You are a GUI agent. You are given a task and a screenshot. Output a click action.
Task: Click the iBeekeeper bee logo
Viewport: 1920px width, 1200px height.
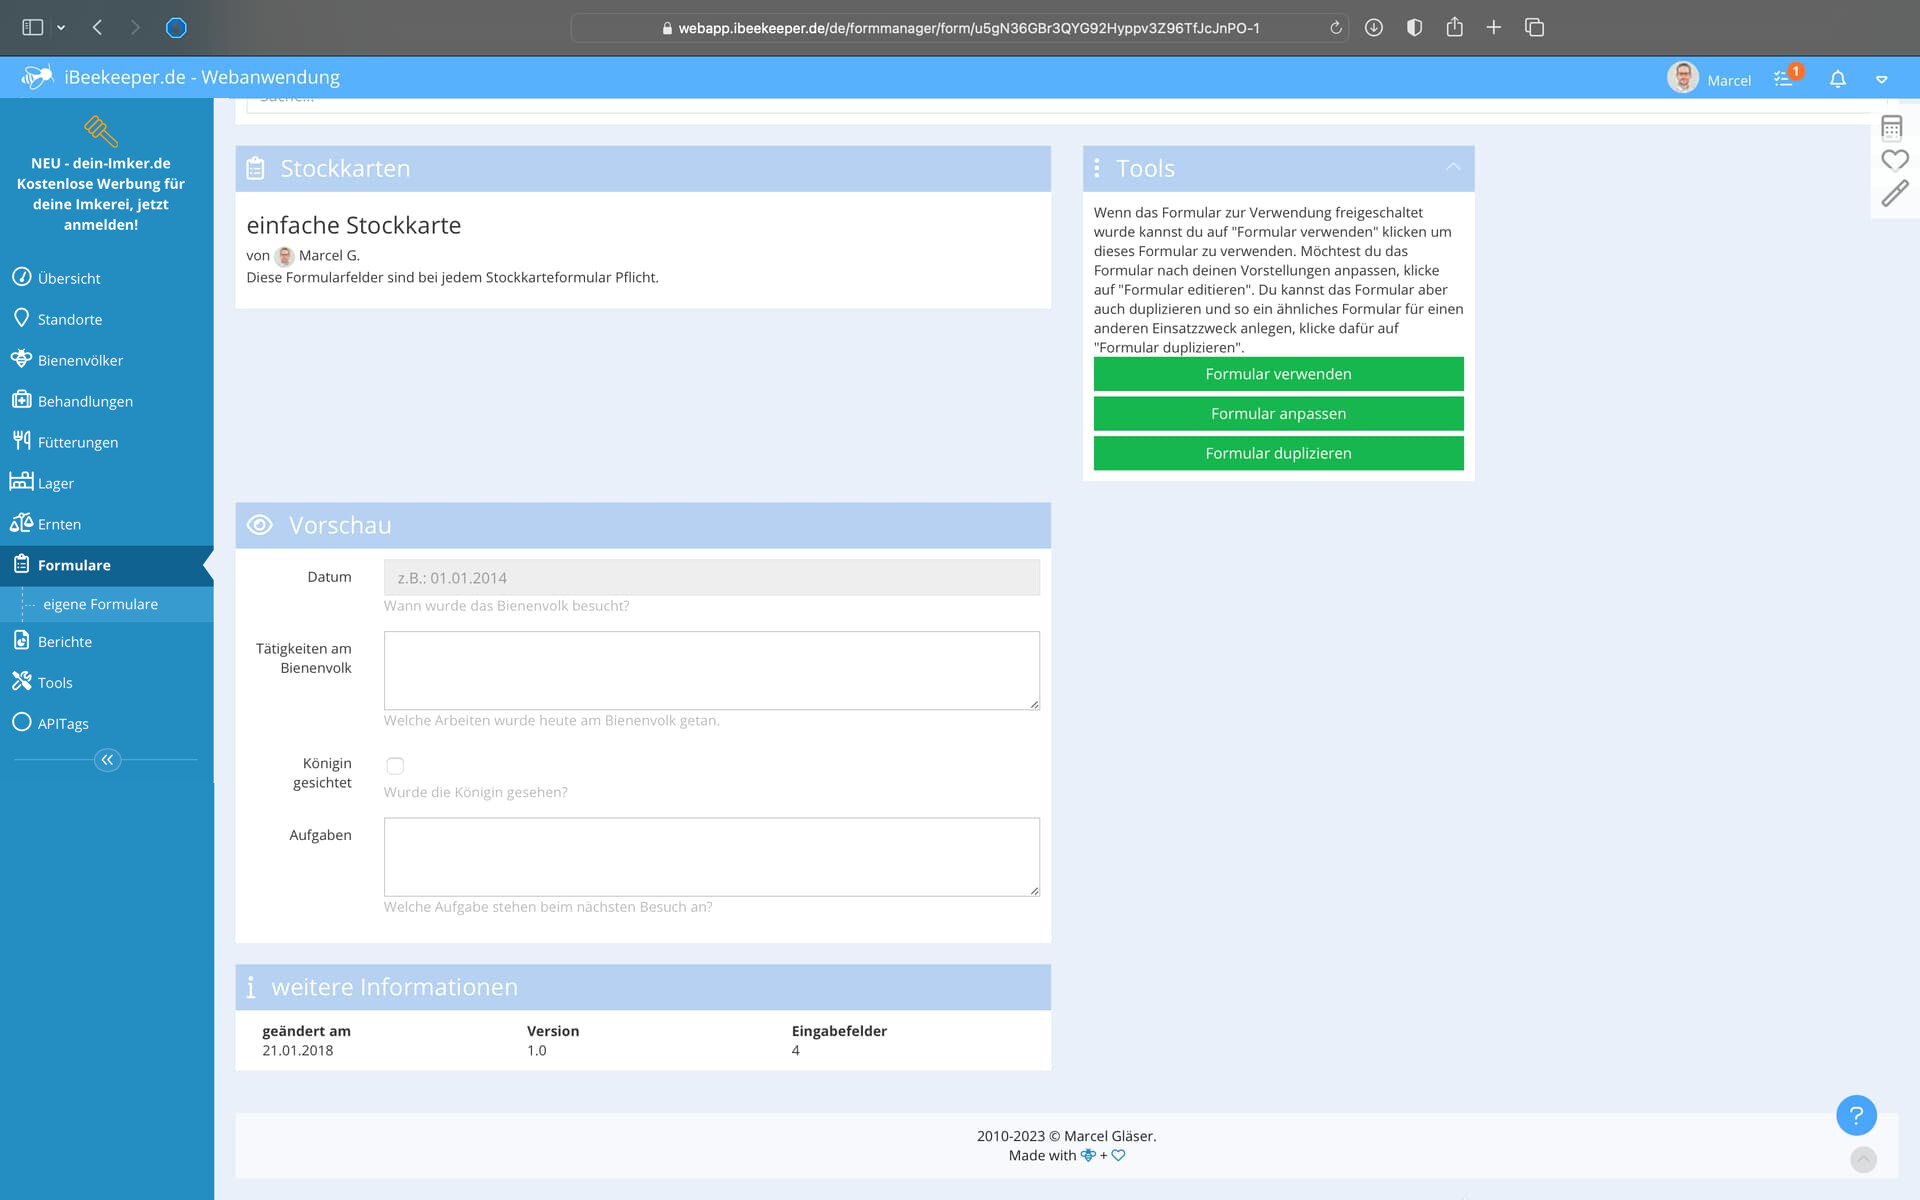[37, 77]
